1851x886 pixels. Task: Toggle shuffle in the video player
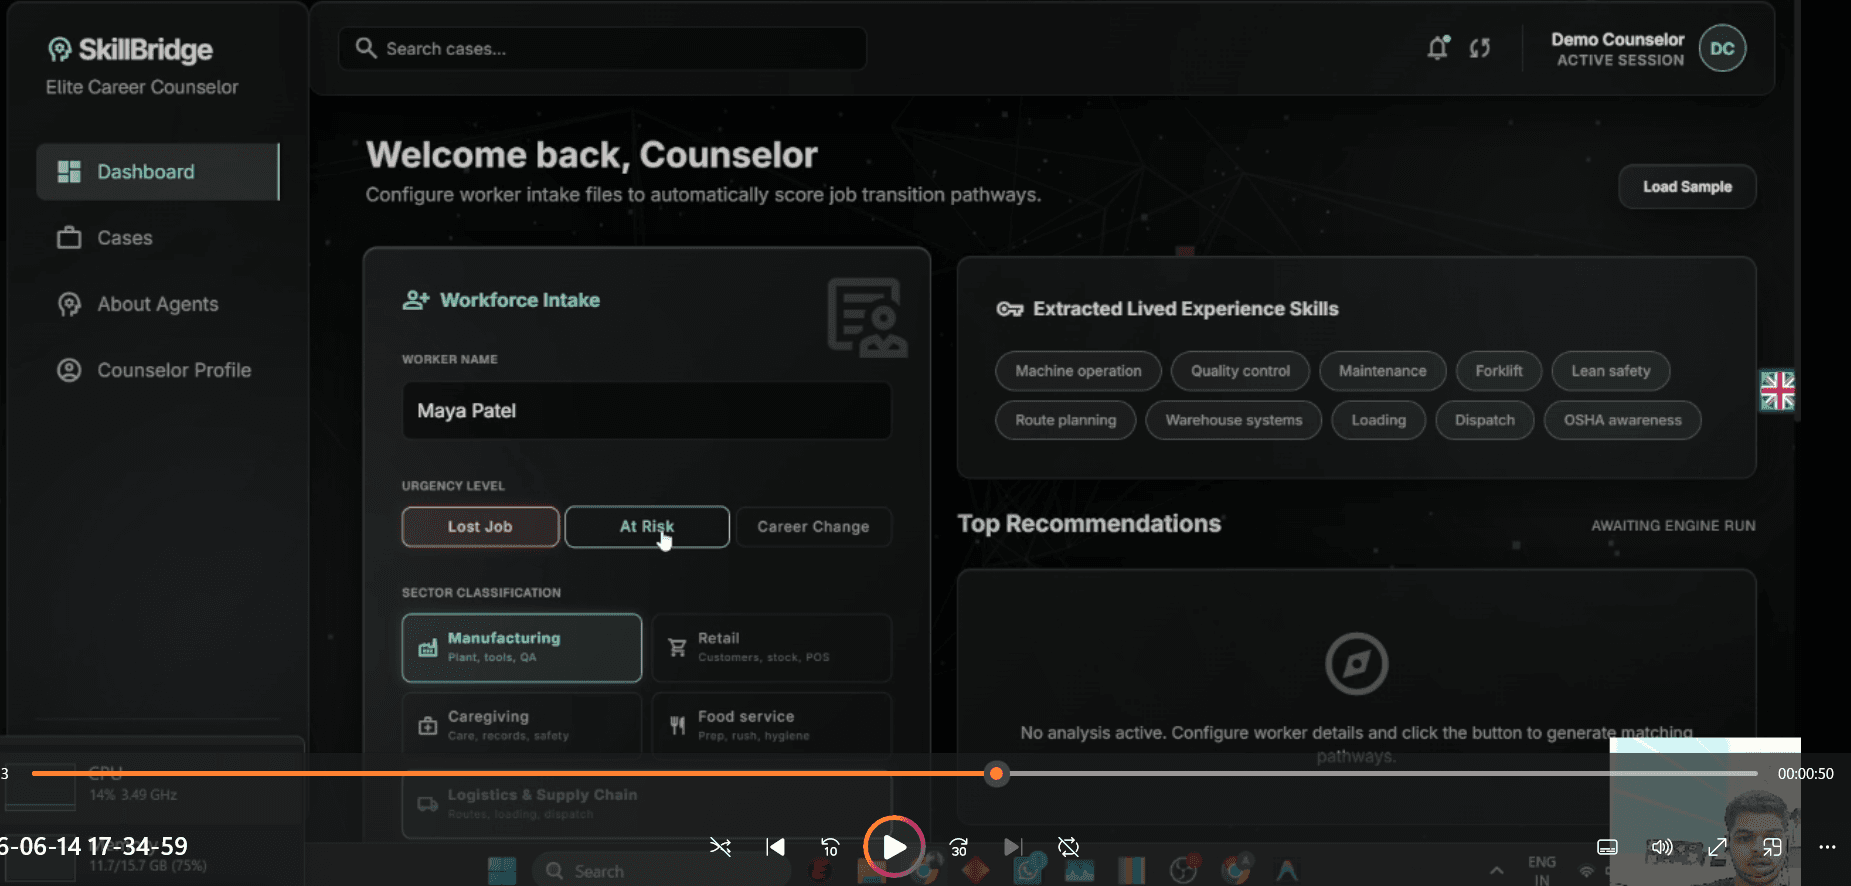pyautogui.click(x=720, y=847)
